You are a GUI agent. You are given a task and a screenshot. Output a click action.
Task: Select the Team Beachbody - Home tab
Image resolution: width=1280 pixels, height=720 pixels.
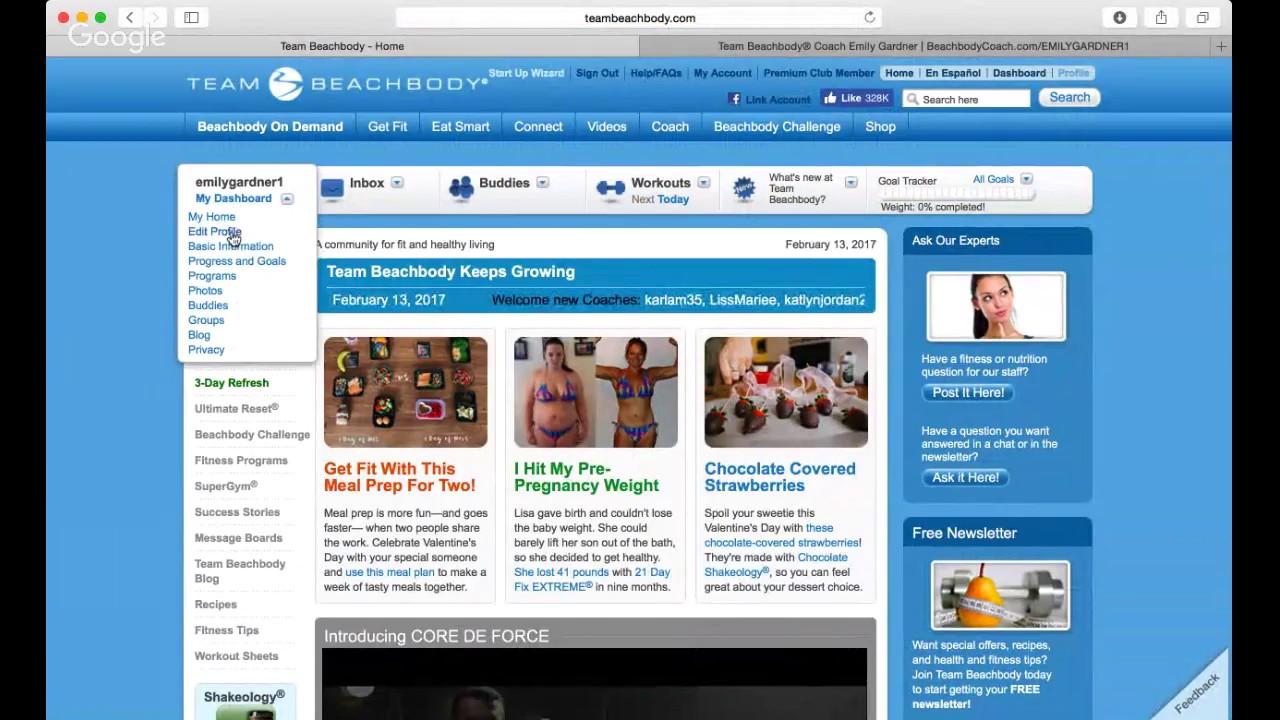pos(342,46)
